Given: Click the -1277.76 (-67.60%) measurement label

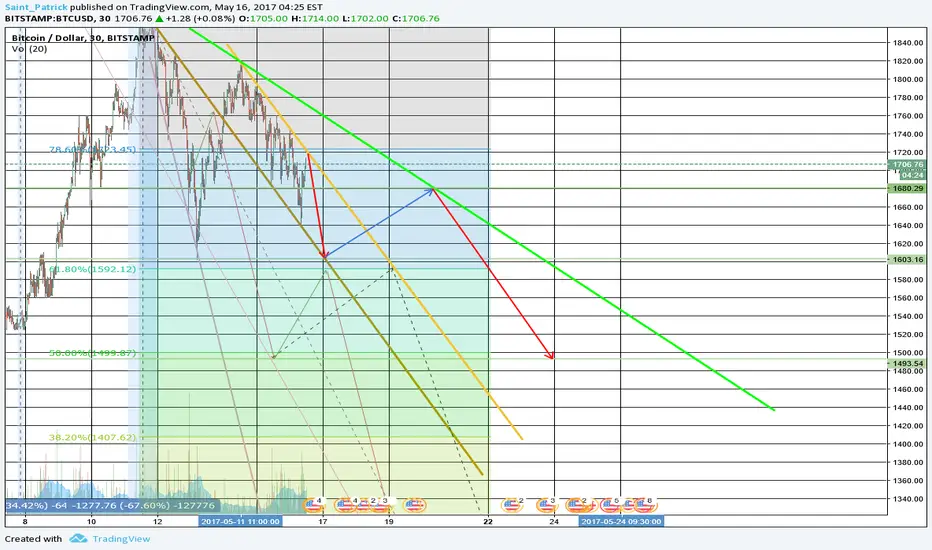Looking at the screenshot, I should tap(121, 506).
